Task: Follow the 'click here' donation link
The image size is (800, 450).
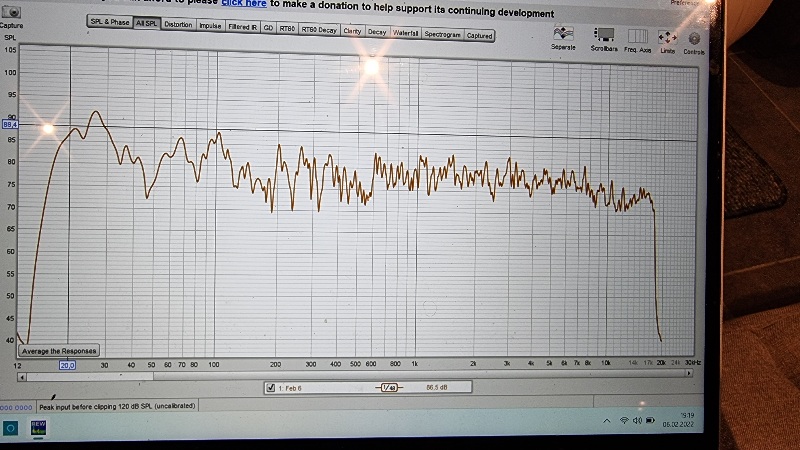Action: click(x=243, y=4)
